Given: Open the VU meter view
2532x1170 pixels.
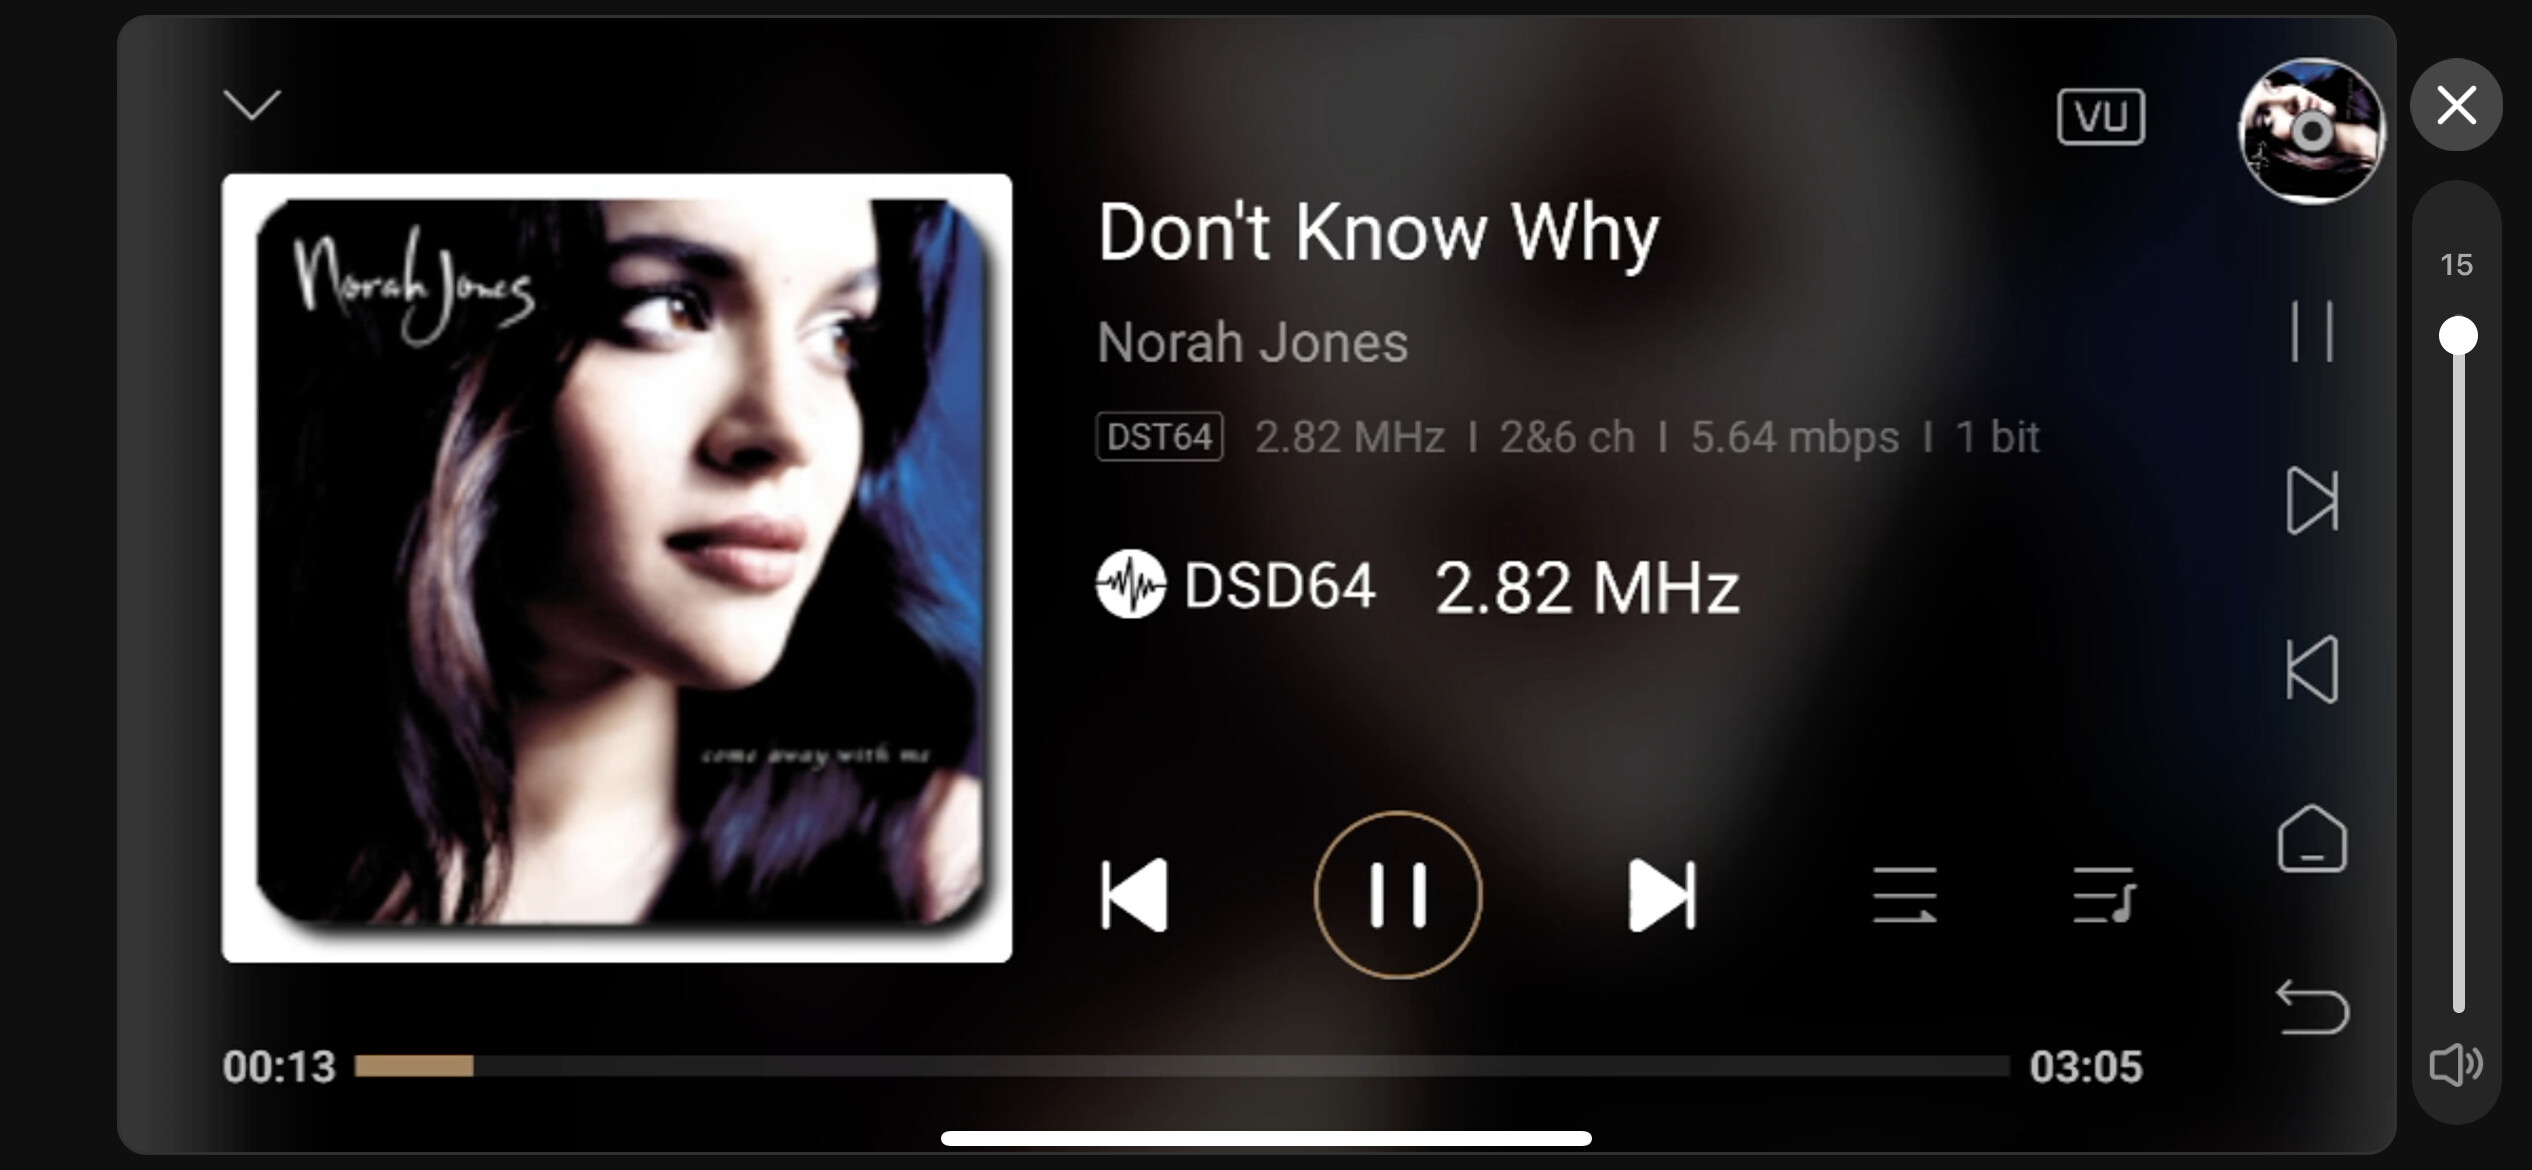Looking at the screenshot, I should 2101,117.
